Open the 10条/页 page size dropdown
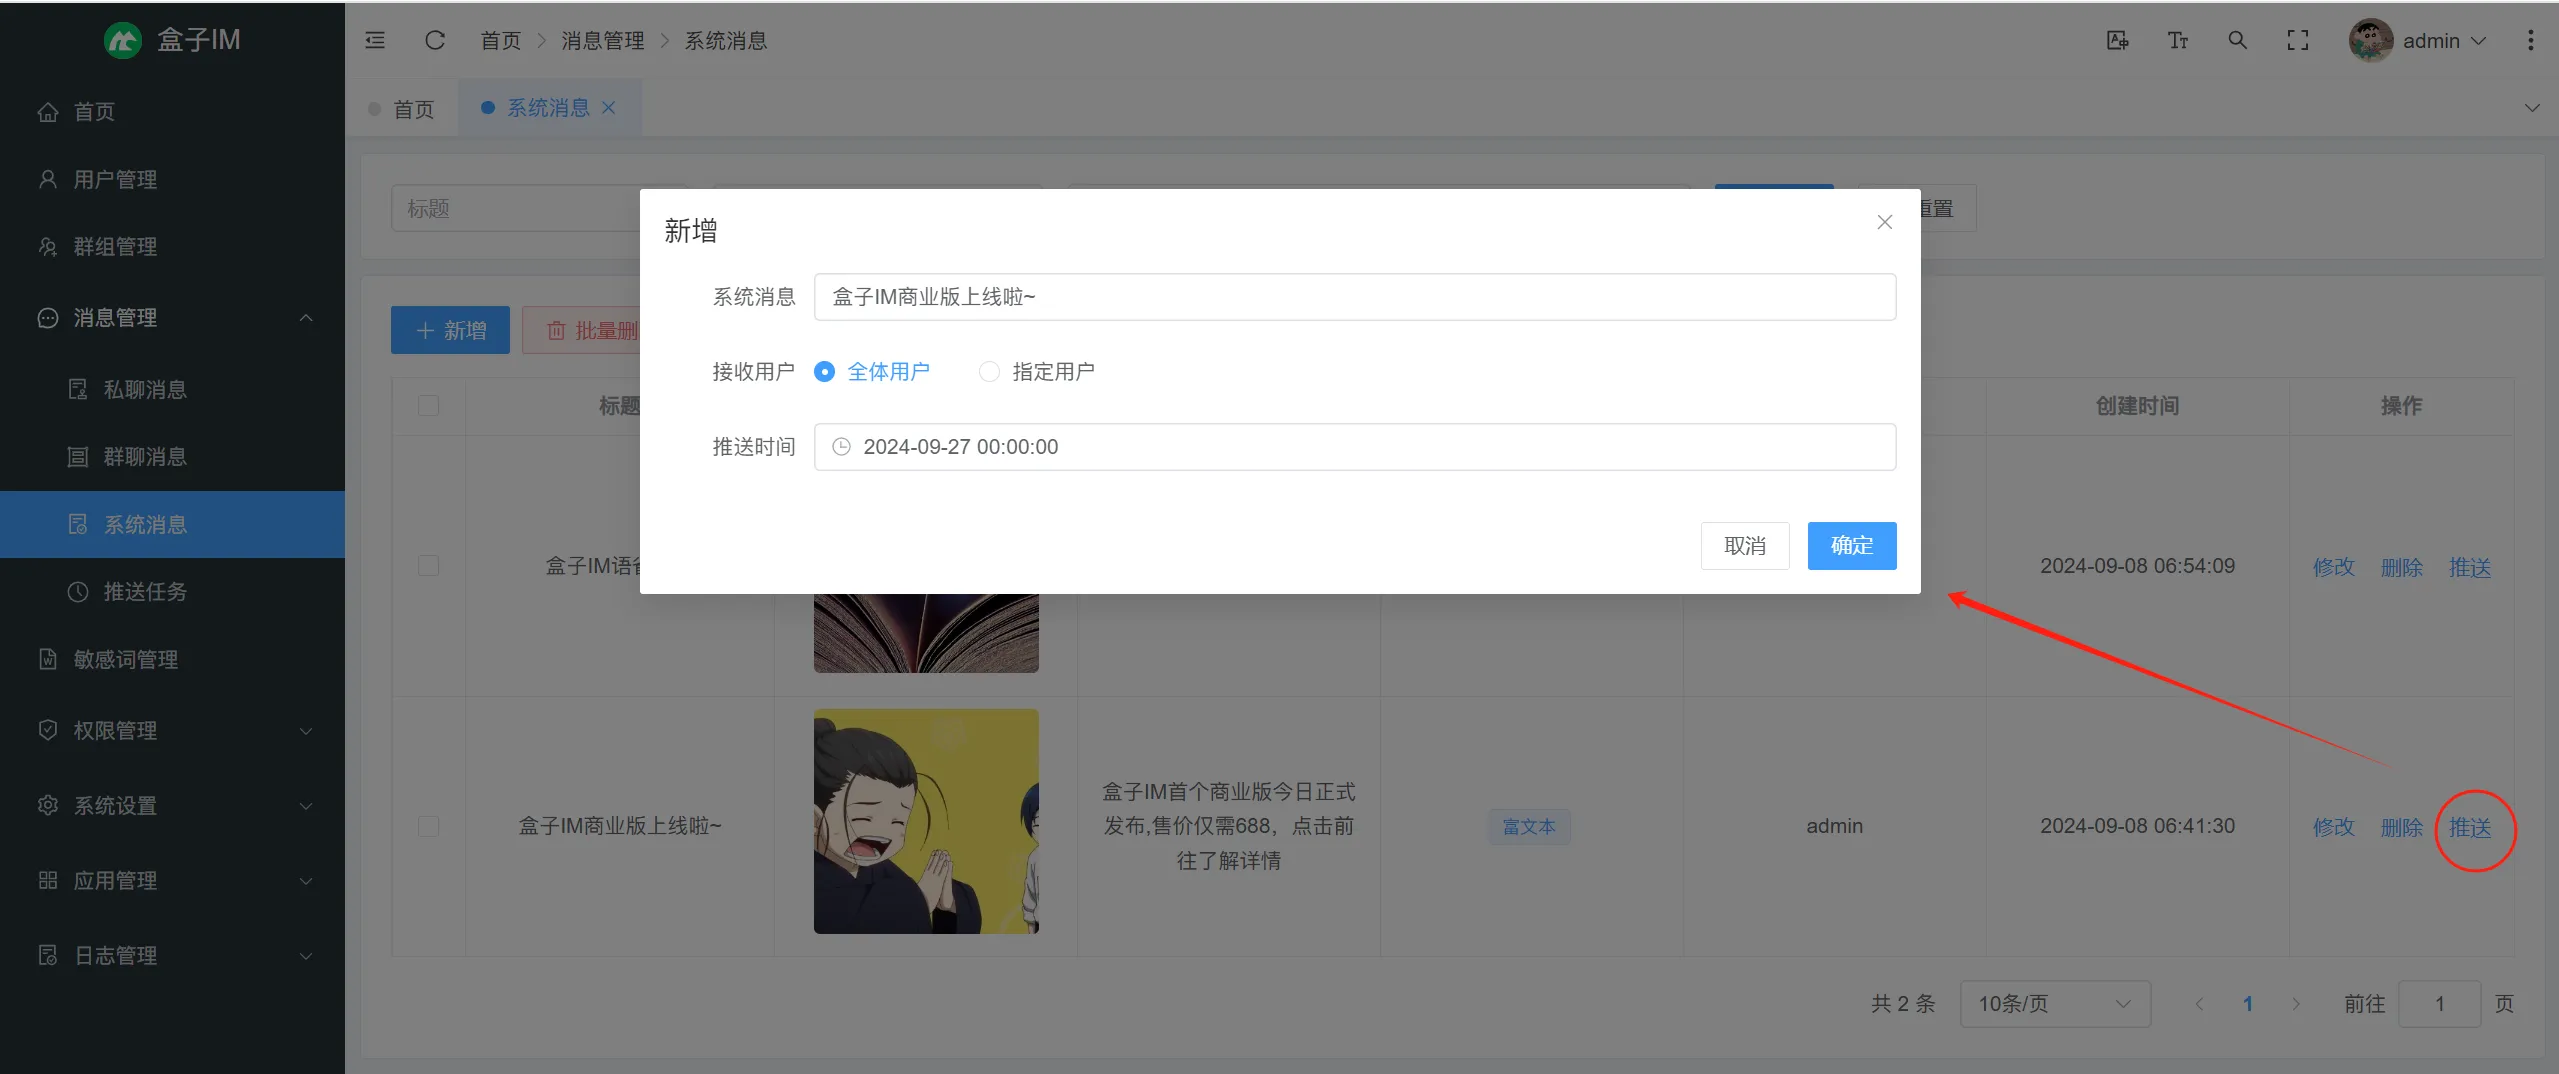 (2054, 1003)
